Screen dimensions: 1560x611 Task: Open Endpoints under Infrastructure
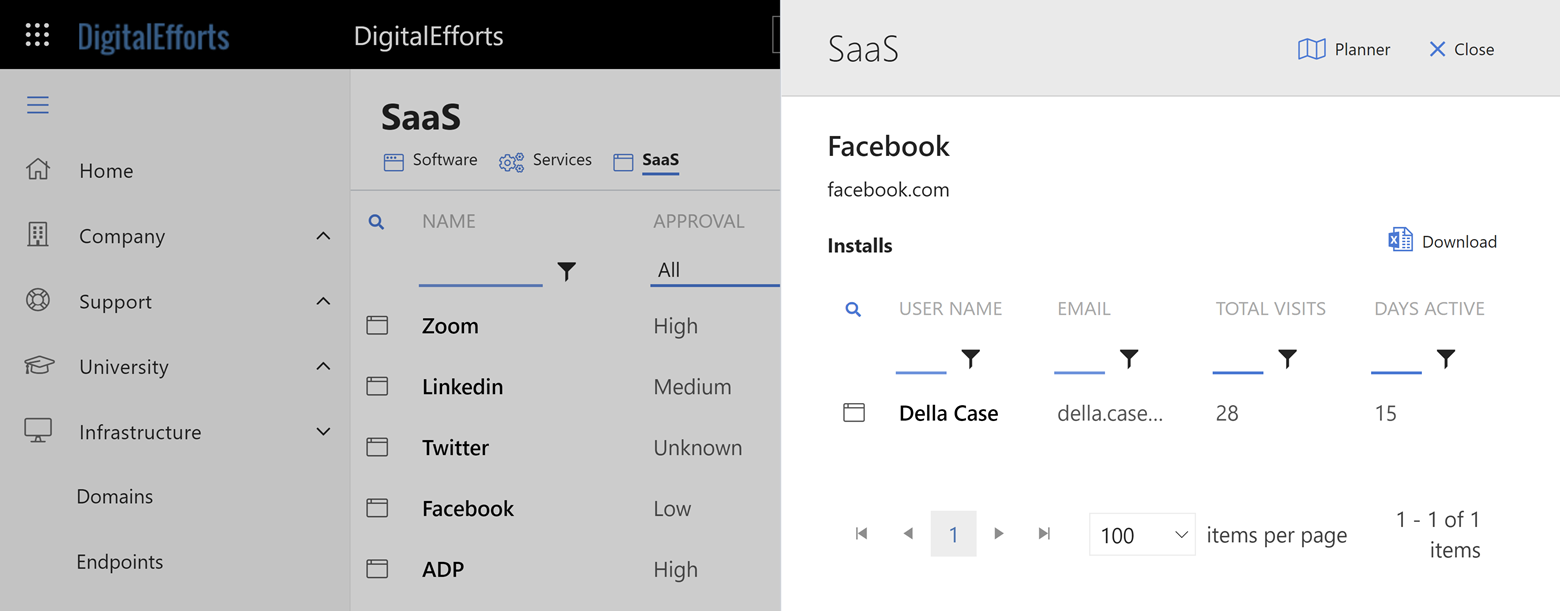[x=120, y=562]
